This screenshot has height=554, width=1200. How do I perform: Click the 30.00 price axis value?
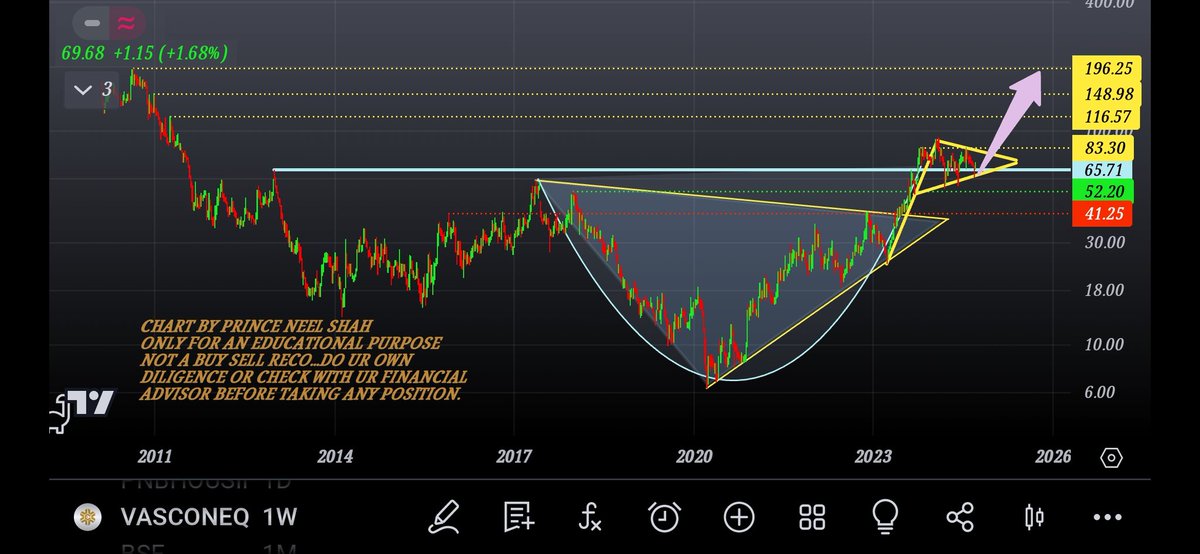[1105, 243]
